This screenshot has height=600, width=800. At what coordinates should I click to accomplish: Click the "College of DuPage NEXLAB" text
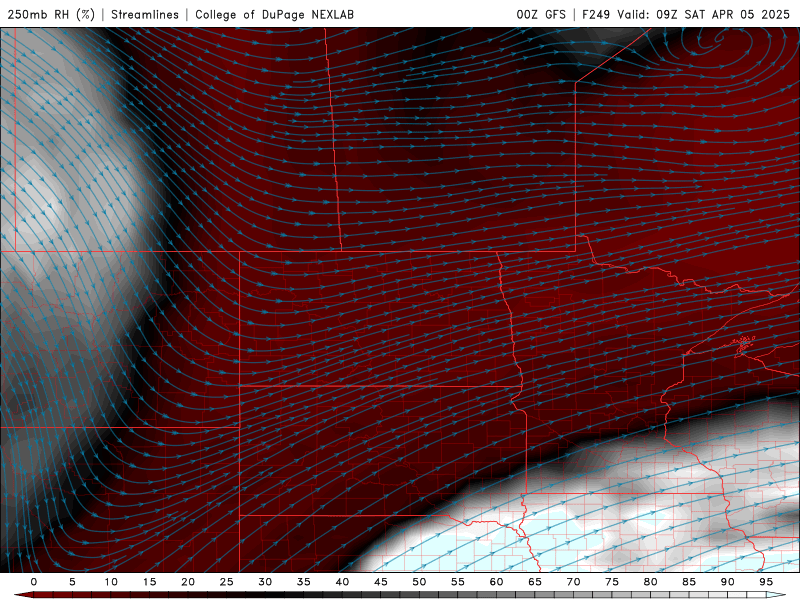click(274, 14)
